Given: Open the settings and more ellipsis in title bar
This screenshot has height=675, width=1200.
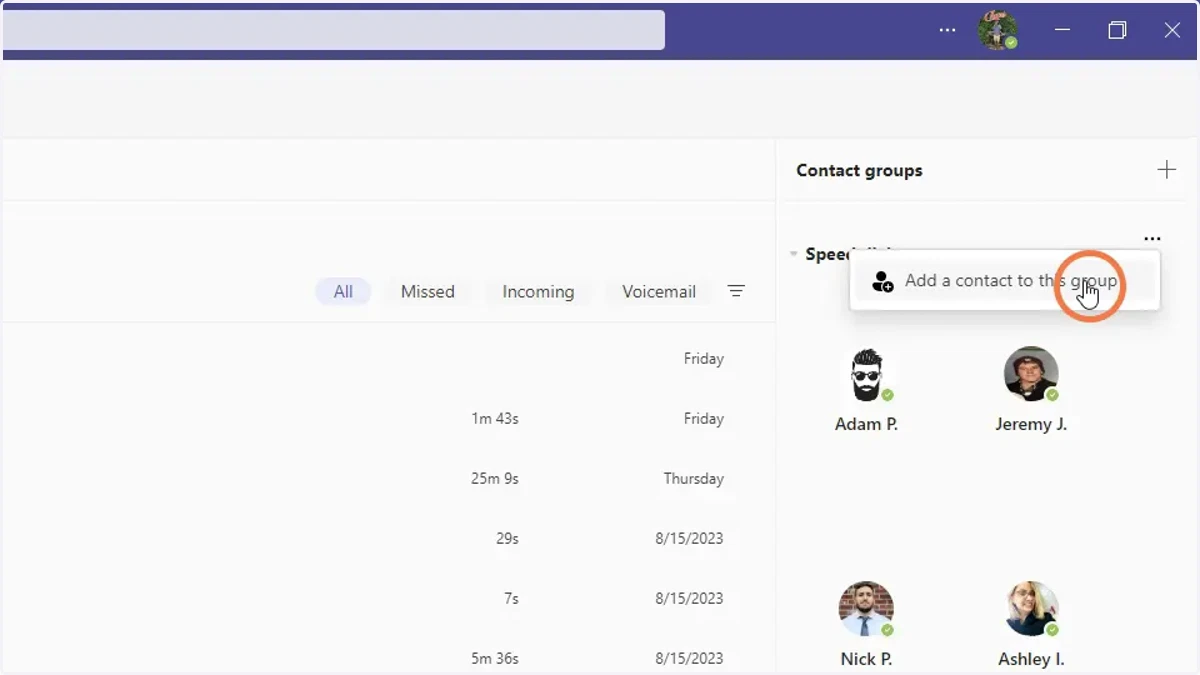Looking at the screenshot, I should 947,30.
